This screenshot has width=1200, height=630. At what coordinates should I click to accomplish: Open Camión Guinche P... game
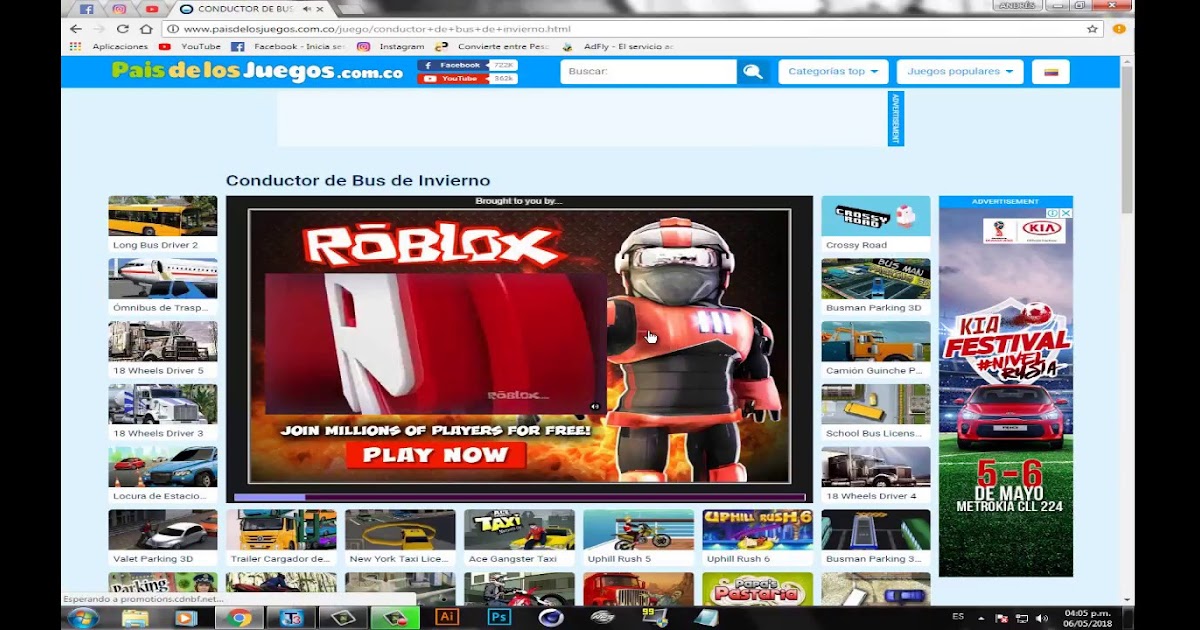[876, 350]
